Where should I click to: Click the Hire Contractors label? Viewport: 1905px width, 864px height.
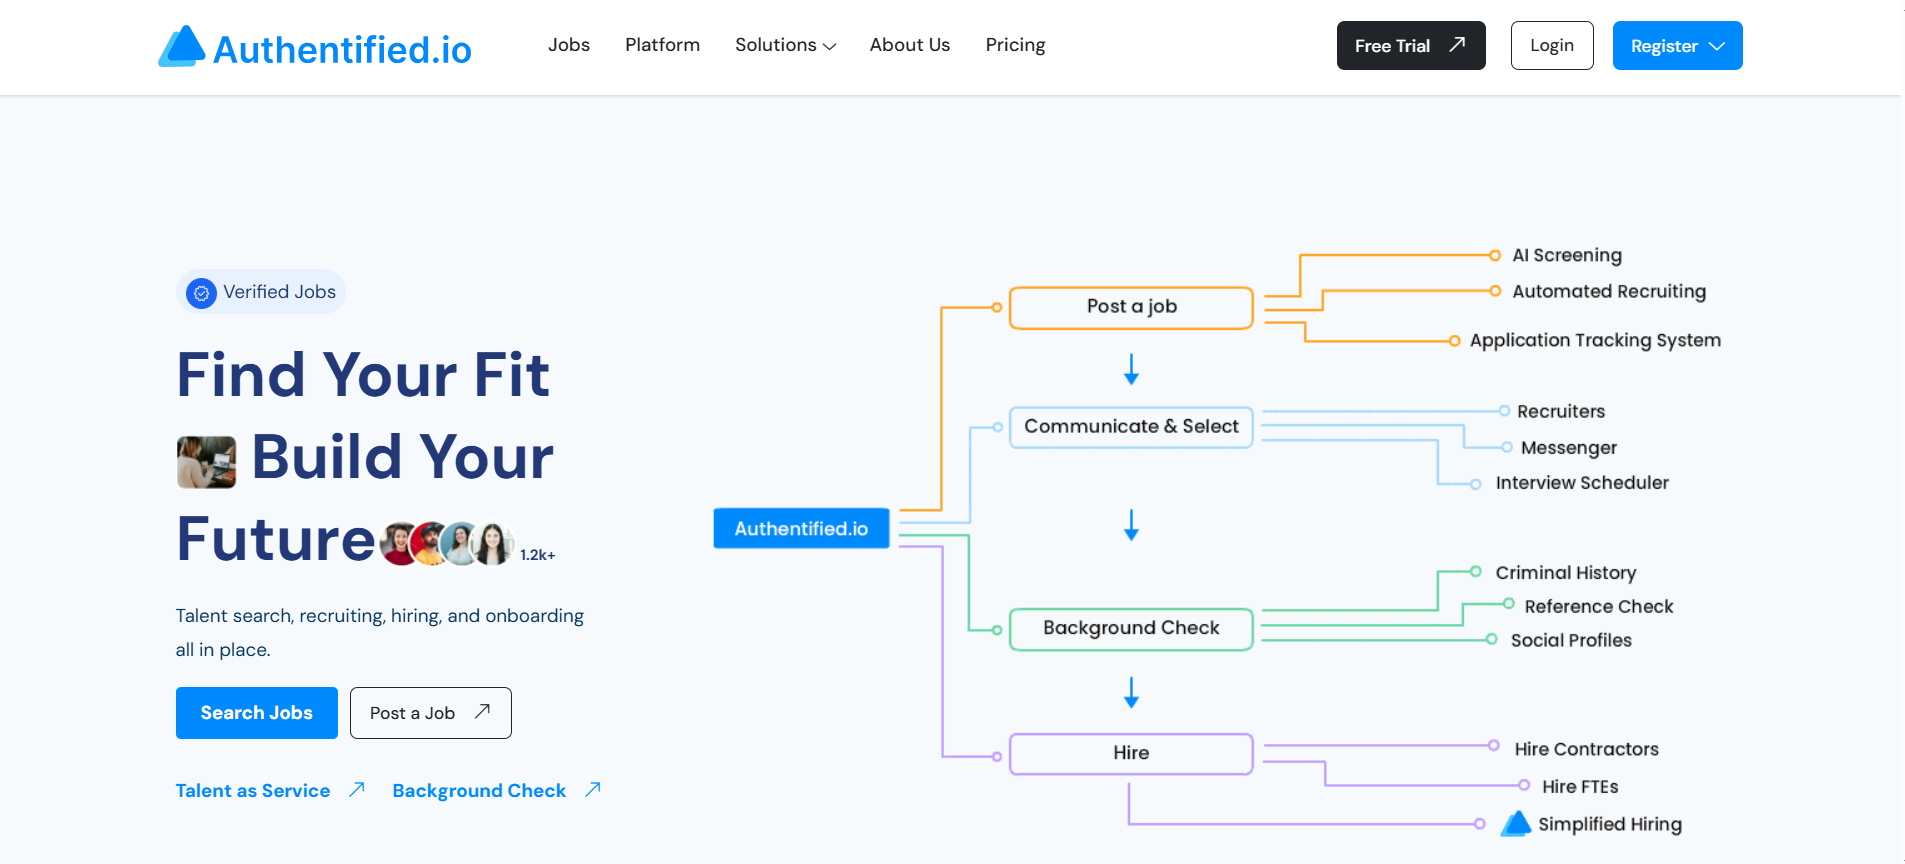coord(1586,749)
